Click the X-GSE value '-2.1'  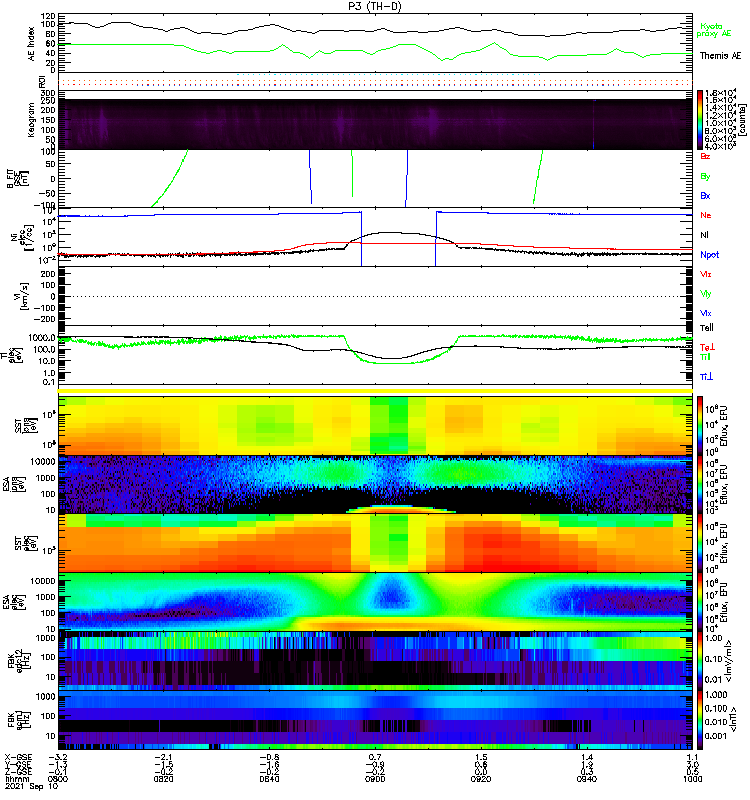(x=165, y=758)
